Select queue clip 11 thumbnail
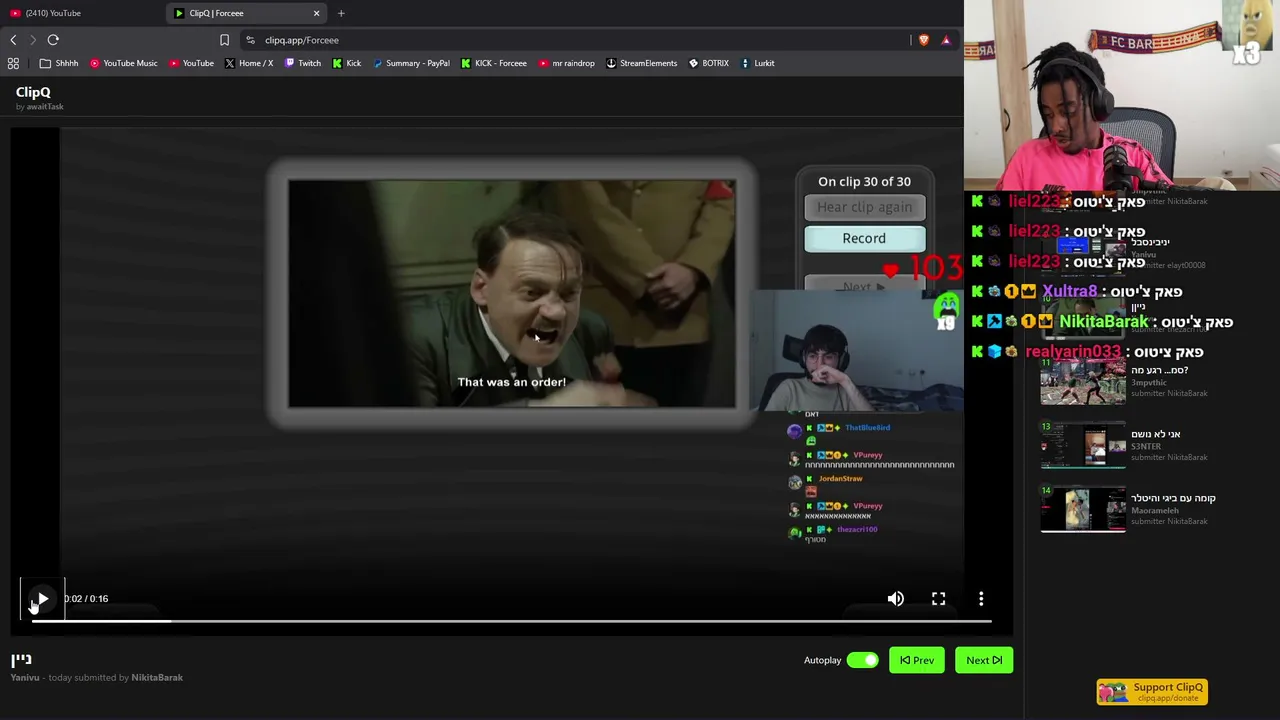Screen dimensions: 1280x720 point(1083,382)
